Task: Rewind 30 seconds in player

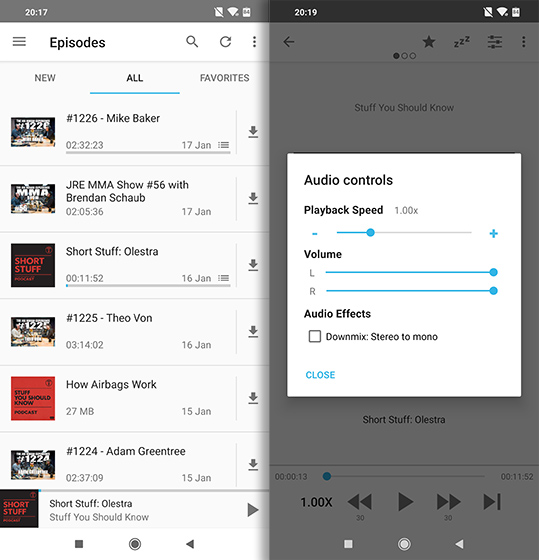Action: point(360,502)
